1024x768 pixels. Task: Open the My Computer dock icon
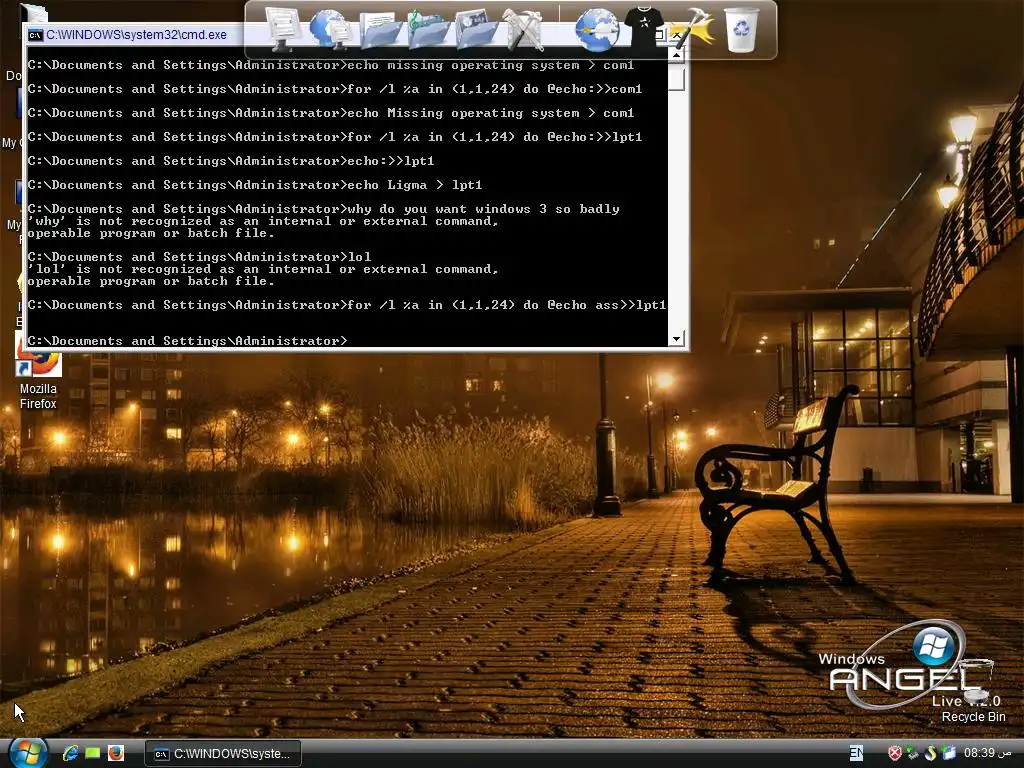pyautogui.click(x=282, y=29)
